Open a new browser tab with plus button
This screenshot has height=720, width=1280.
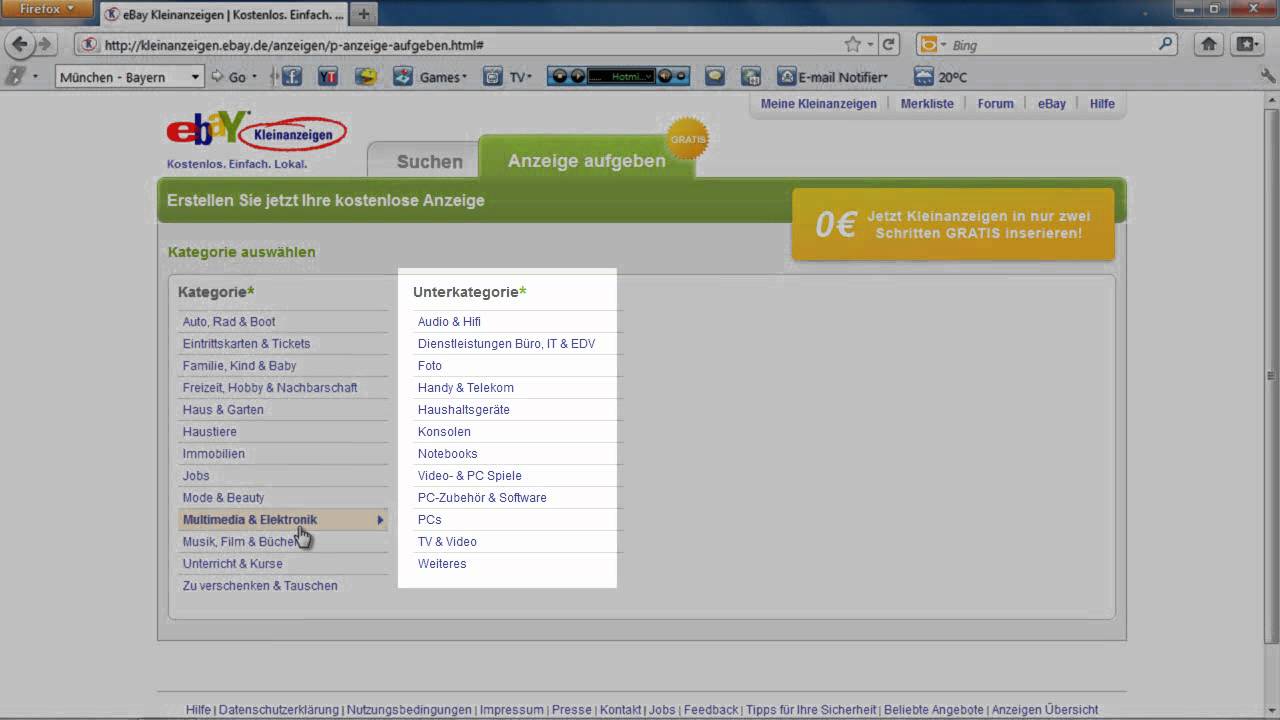(363, 14)
